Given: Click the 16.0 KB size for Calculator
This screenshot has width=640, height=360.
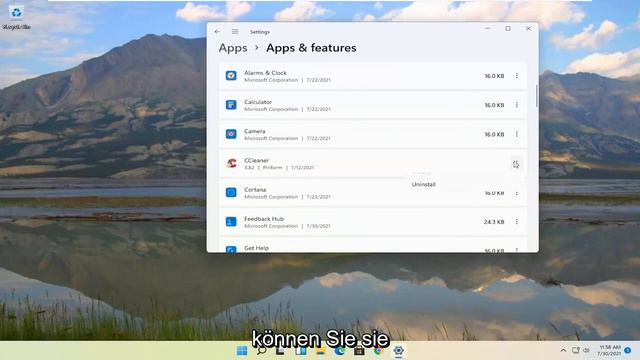Looking at the screenshot, I should pyautogui.click(x=494, y=105).
